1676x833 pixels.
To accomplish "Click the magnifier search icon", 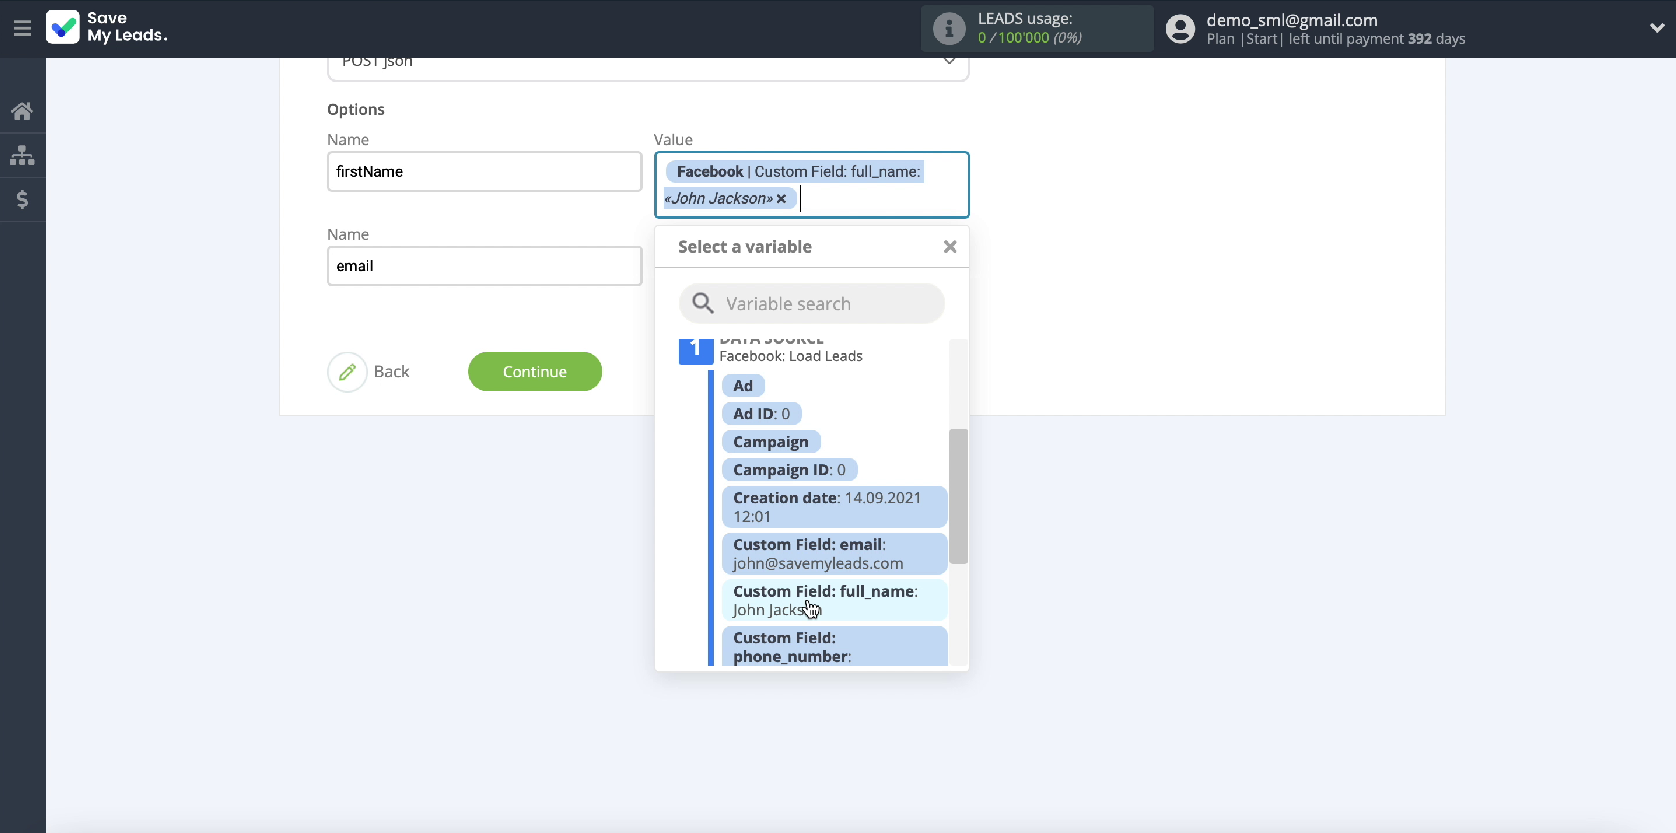I will pyautogui.click(x=703, y=303).
